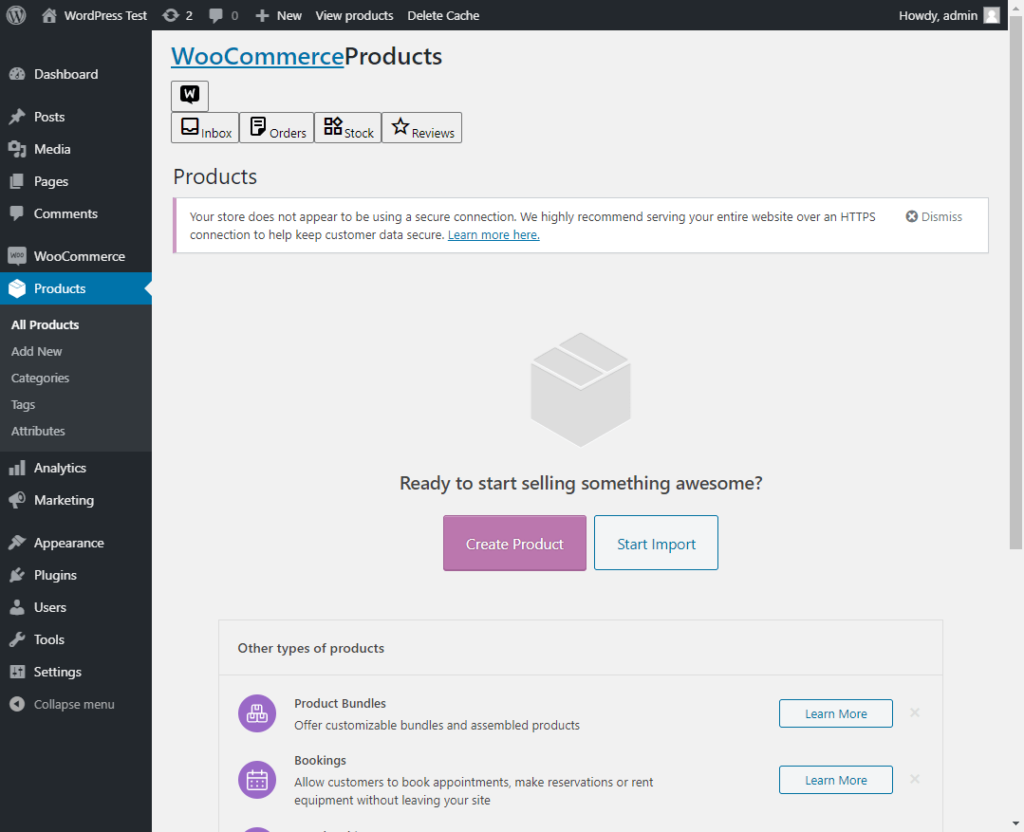
Task: Open the WordPress logo menu
Action: click(x=16, y=15)
